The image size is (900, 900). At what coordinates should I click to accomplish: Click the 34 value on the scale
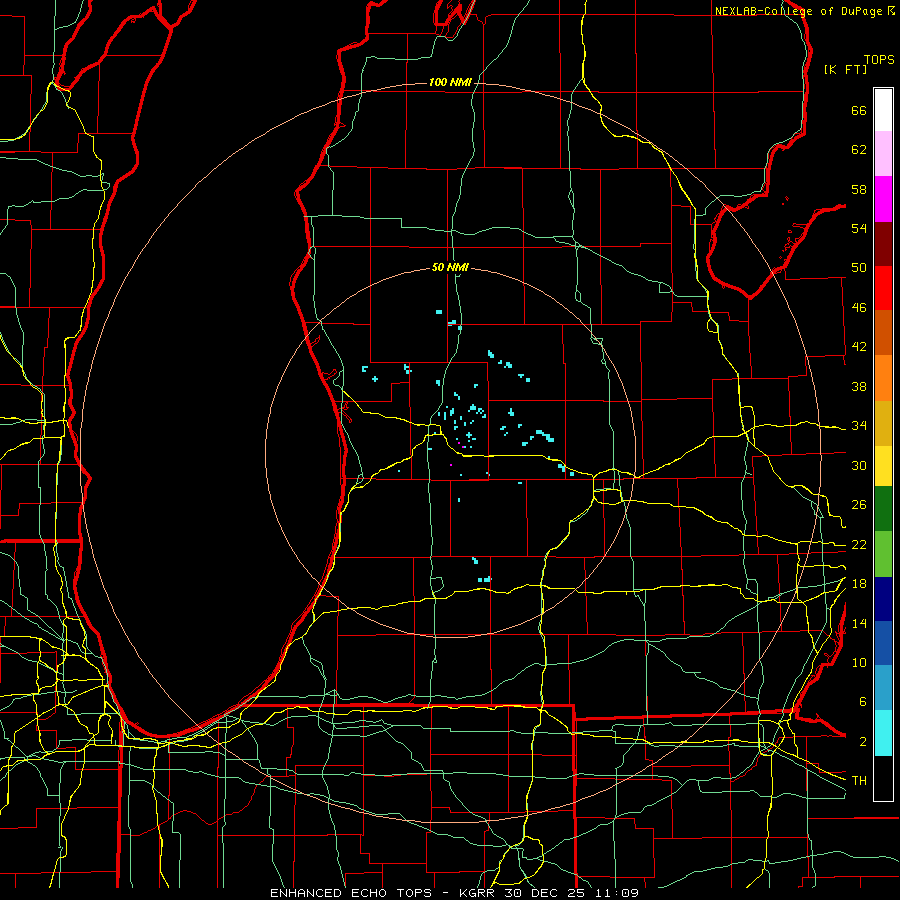tap(859, 426)
